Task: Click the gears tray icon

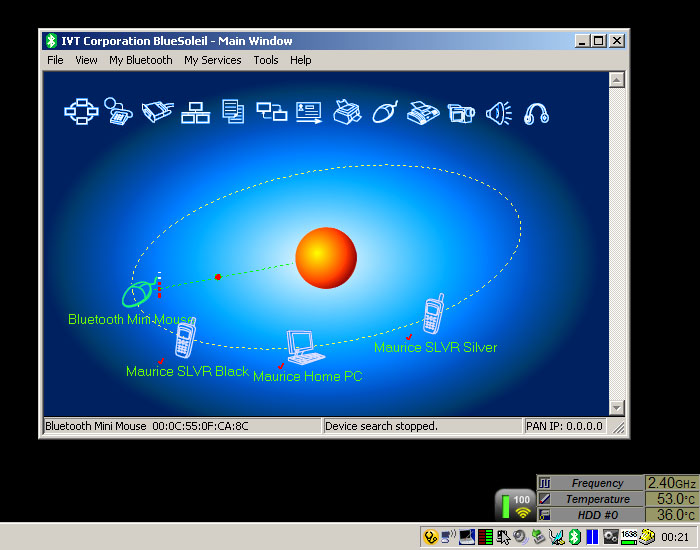Action: point(611,537)
